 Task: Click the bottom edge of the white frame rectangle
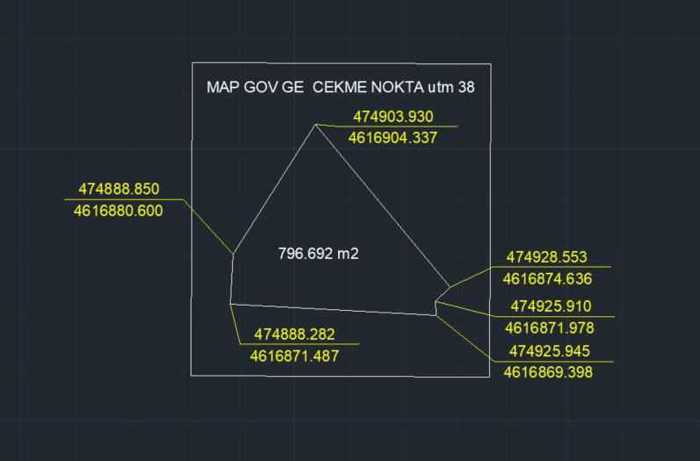(340, 375)
